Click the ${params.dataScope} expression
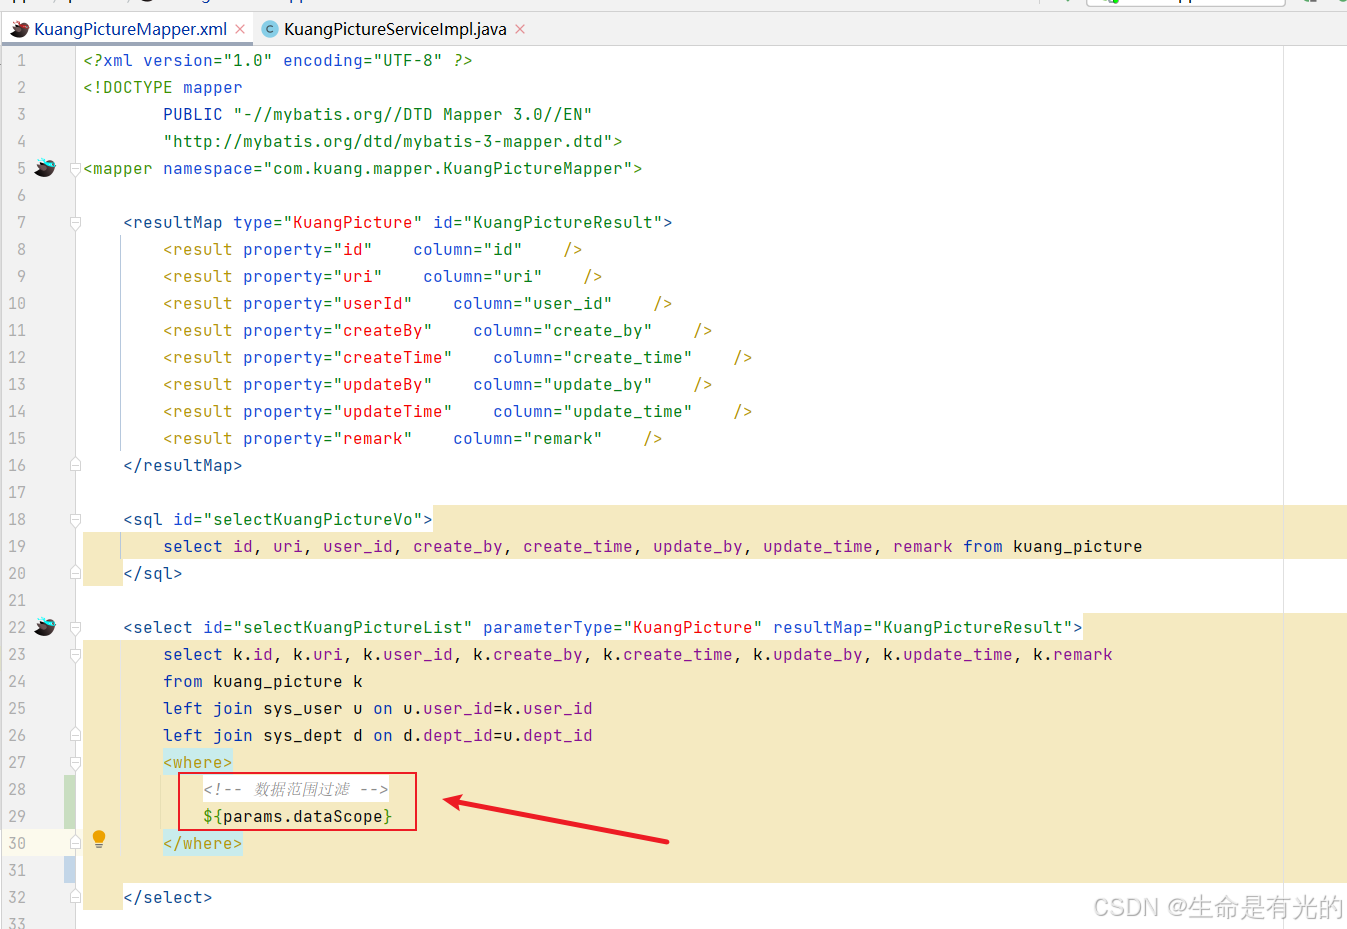 tap(298, 816)
